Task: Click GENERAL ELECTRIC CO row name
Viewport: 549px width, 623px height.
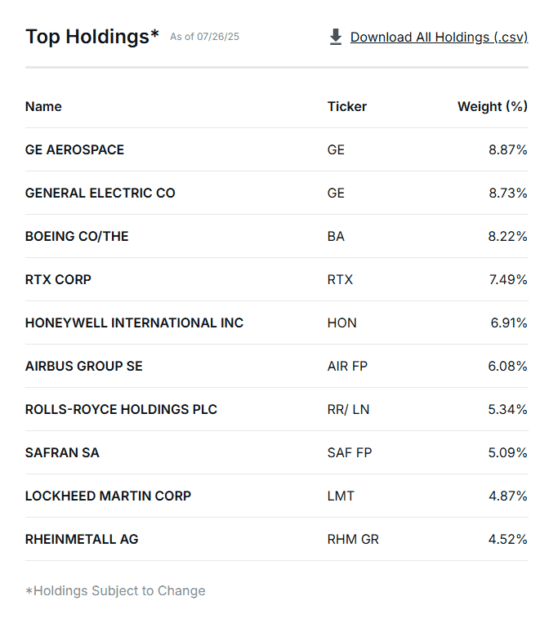Action: point(100,193)
